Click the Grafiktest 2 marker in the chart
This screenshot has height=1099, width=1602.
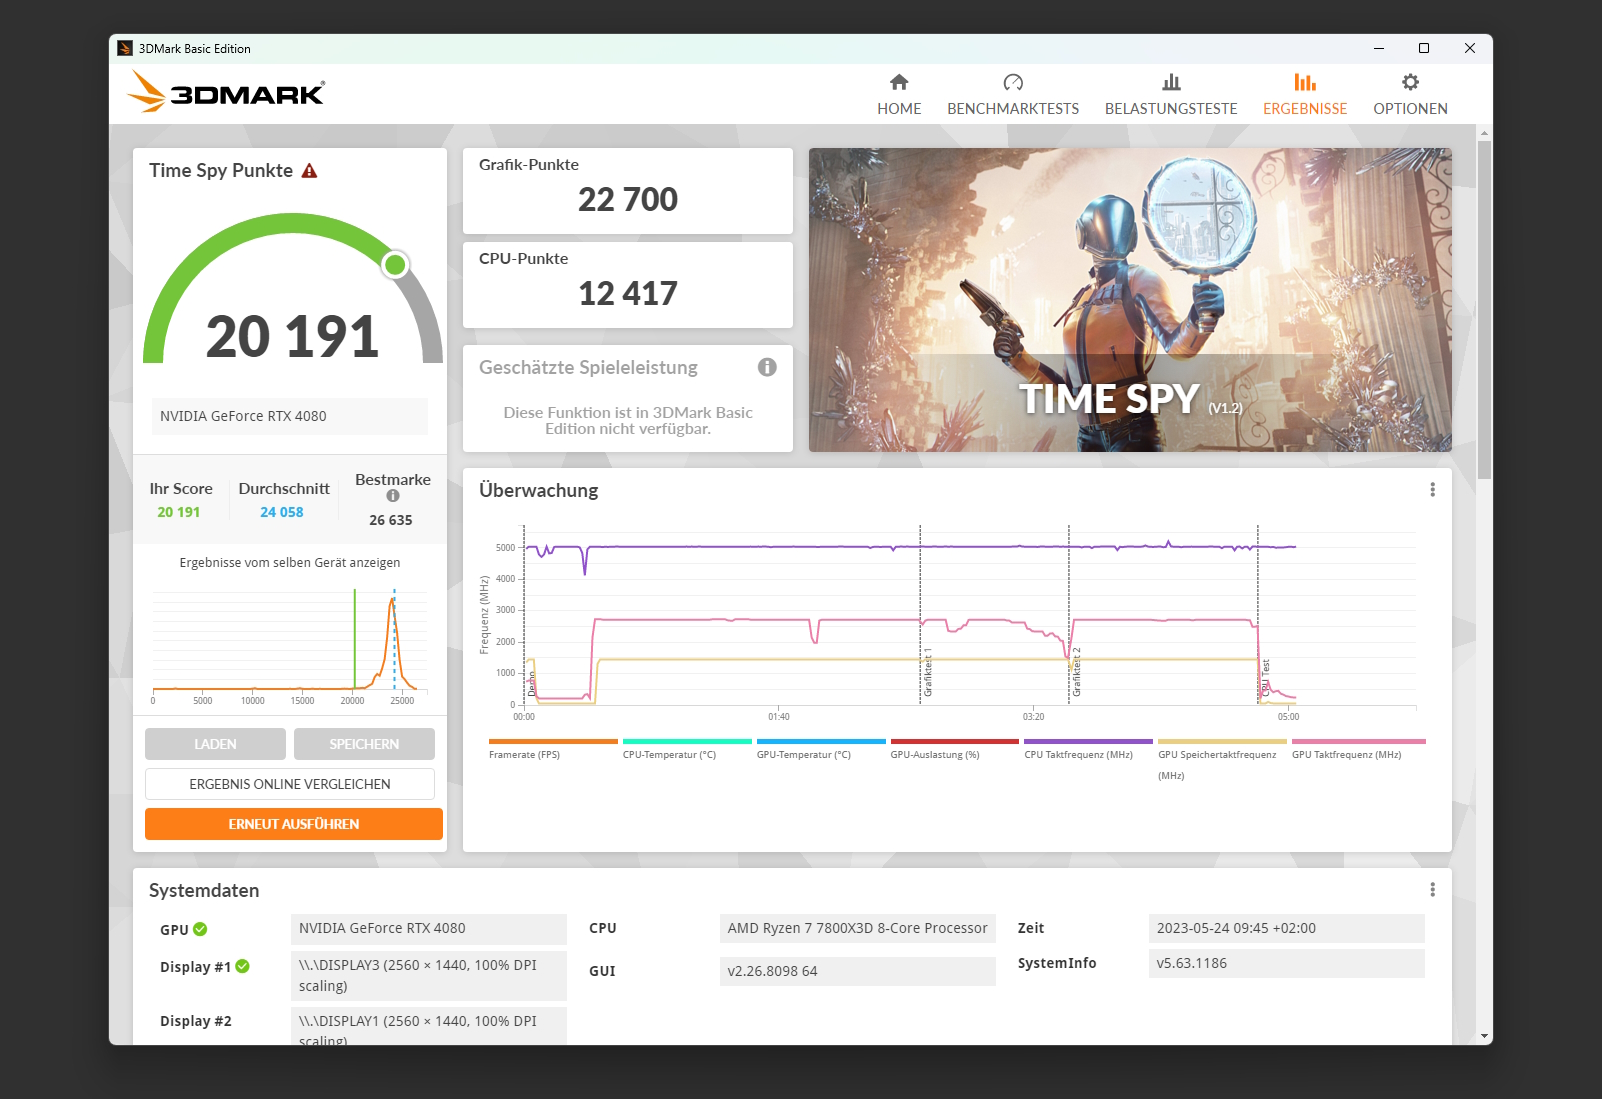1077,672
